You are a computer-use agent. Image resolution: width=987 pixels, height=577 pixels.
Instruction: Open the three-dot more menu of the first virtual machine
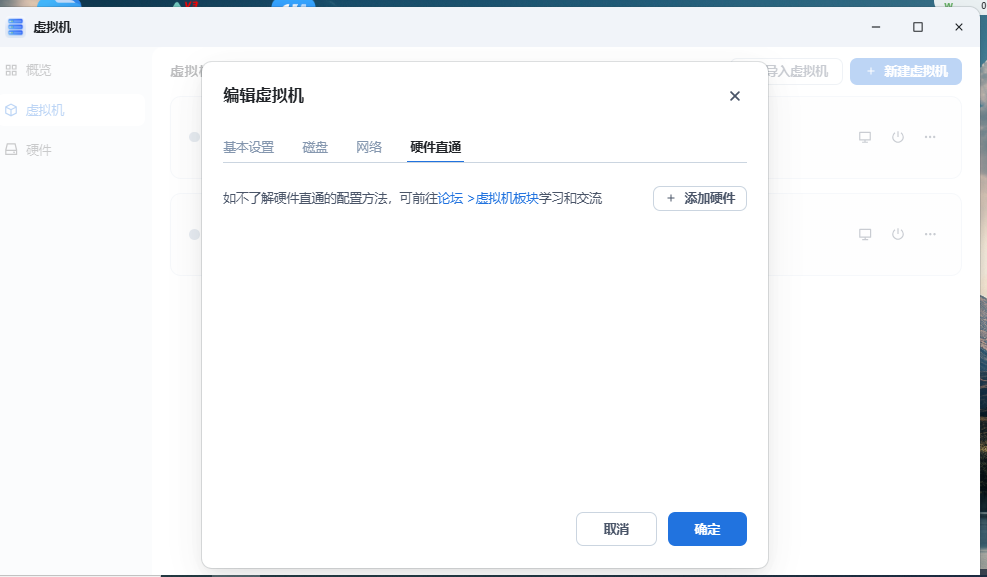pyautogui.click(x=930, y=137)
